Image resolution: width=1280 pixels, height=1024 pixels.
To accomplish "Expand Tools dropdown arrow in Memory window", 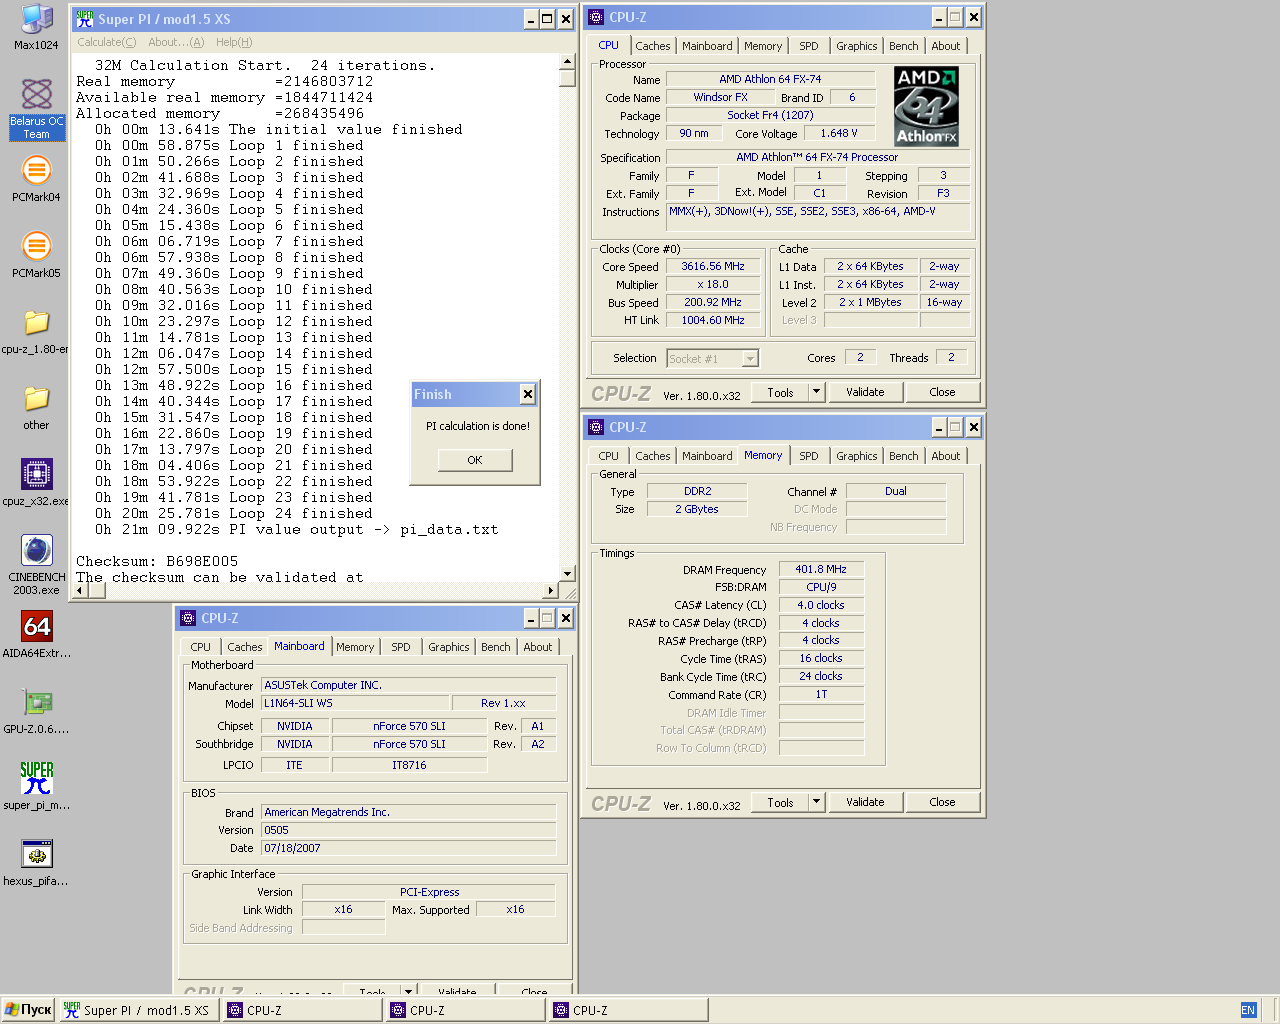I will pos(817,802).
